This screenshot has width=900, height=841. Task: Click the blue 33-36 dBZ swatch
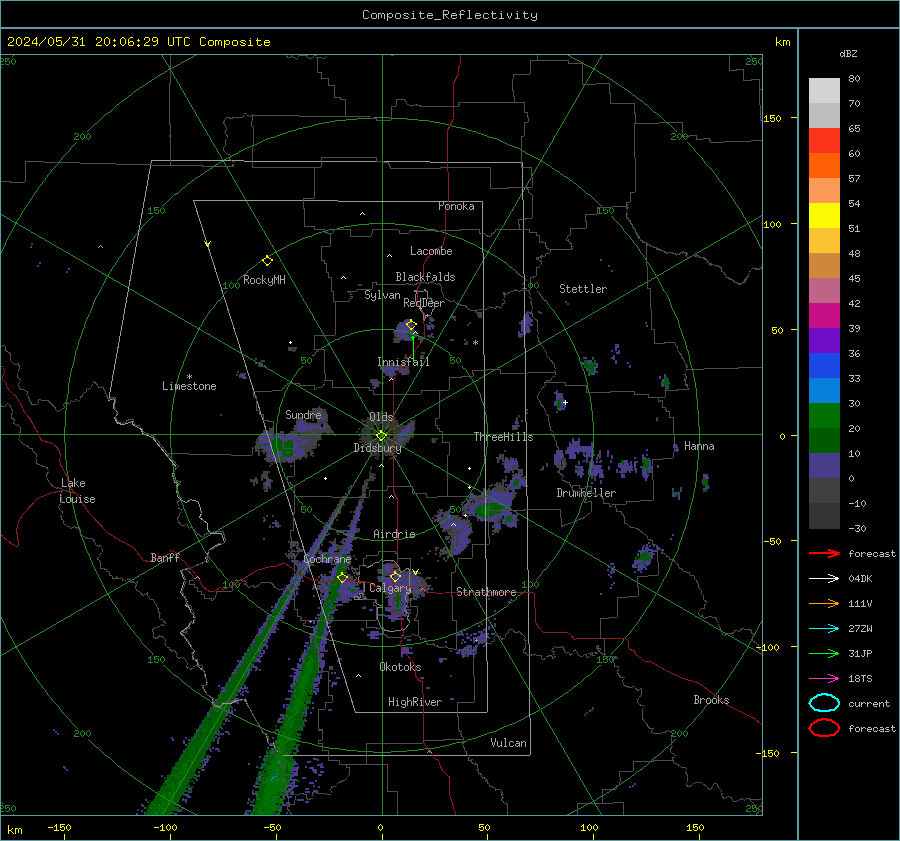coord(824,366)
